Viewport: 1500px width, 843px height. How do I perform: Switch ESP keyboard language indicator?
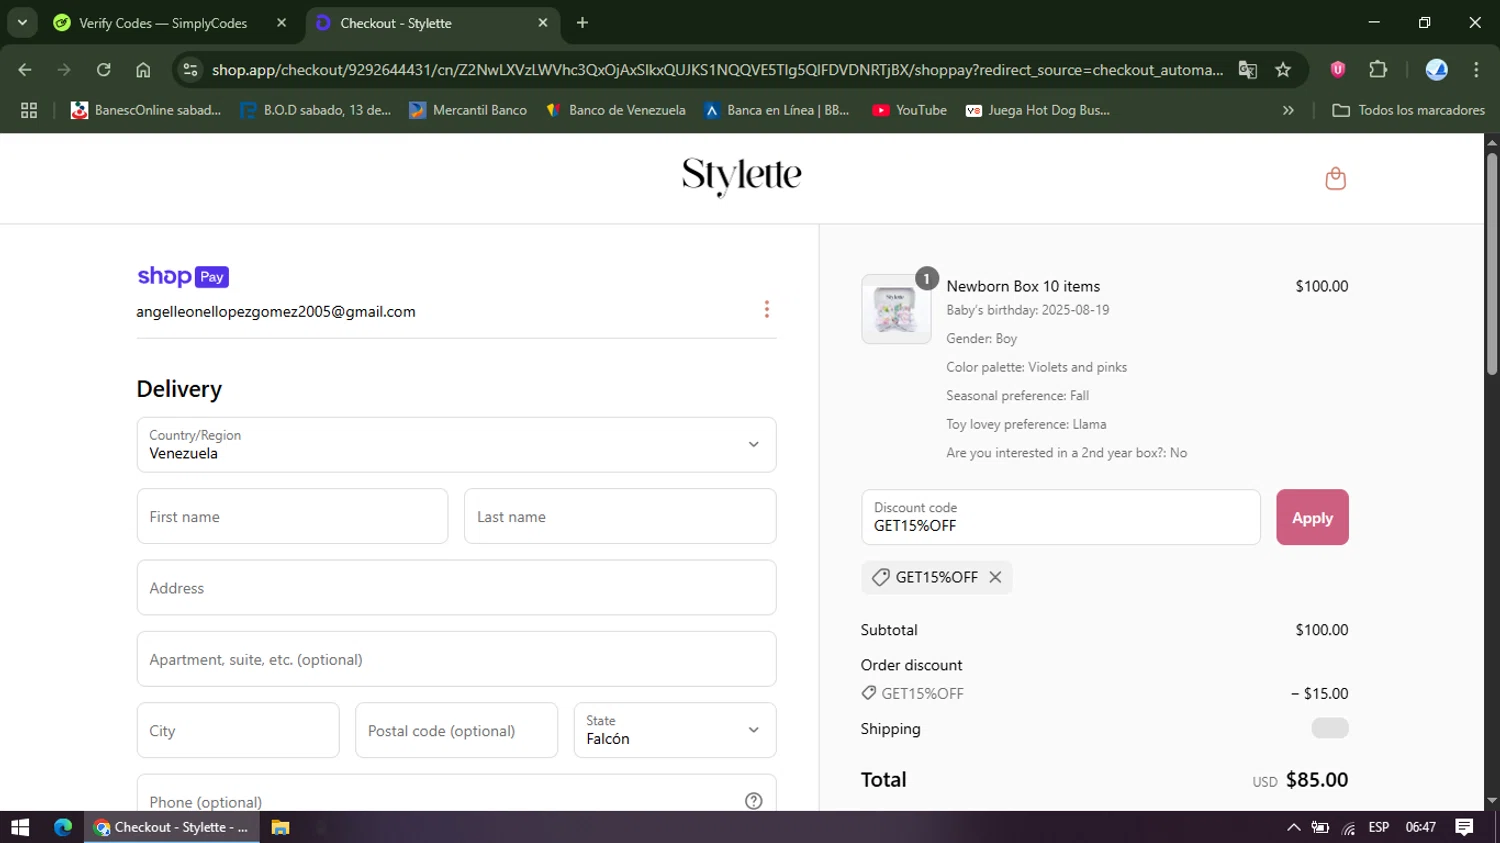click(x=1379, y=827)
